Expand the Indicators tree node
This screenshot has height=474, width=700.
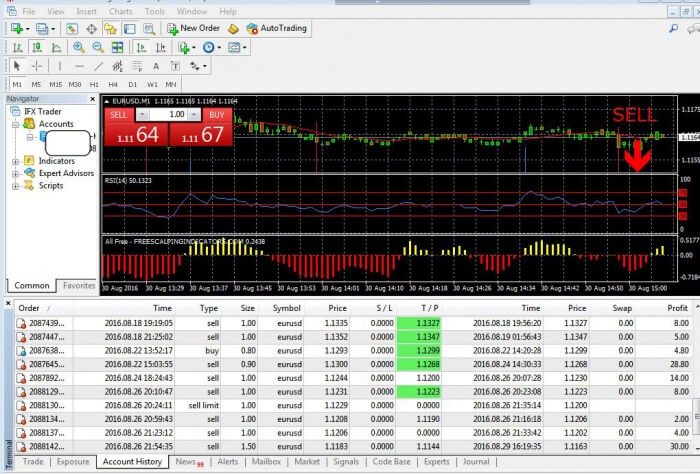(x=16, y=161)
